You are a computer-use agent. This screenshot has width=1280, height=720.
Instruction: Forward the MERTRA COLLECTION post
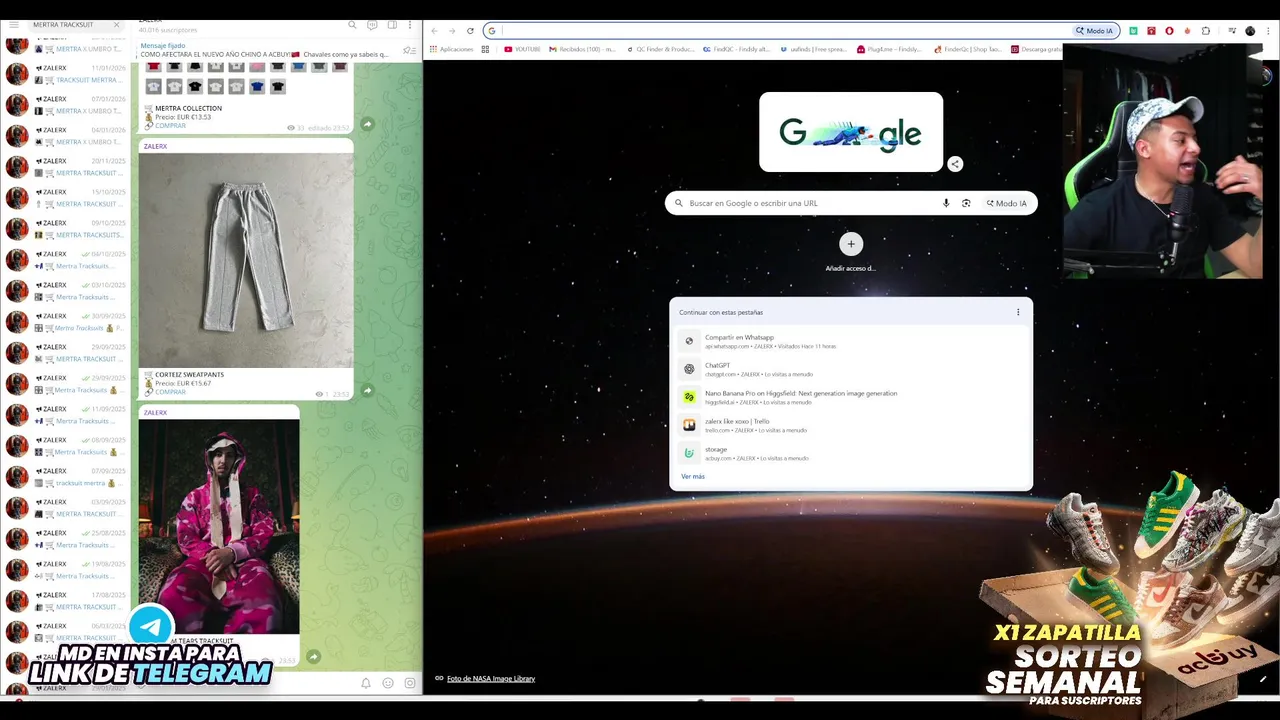coord(367,124)
